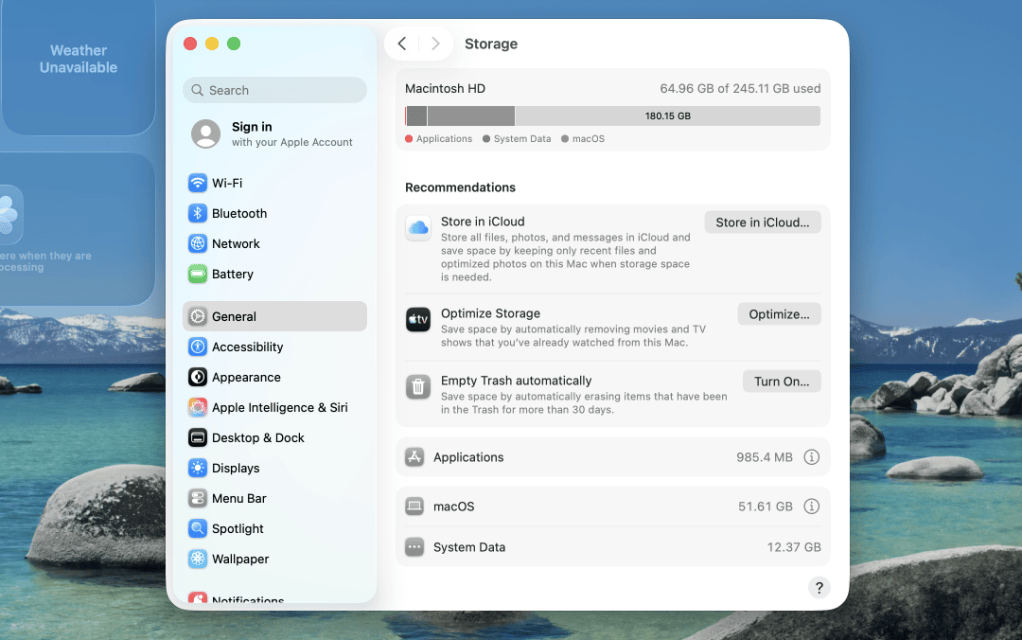Click the Wi-Fi icon in sidebar

197,183
